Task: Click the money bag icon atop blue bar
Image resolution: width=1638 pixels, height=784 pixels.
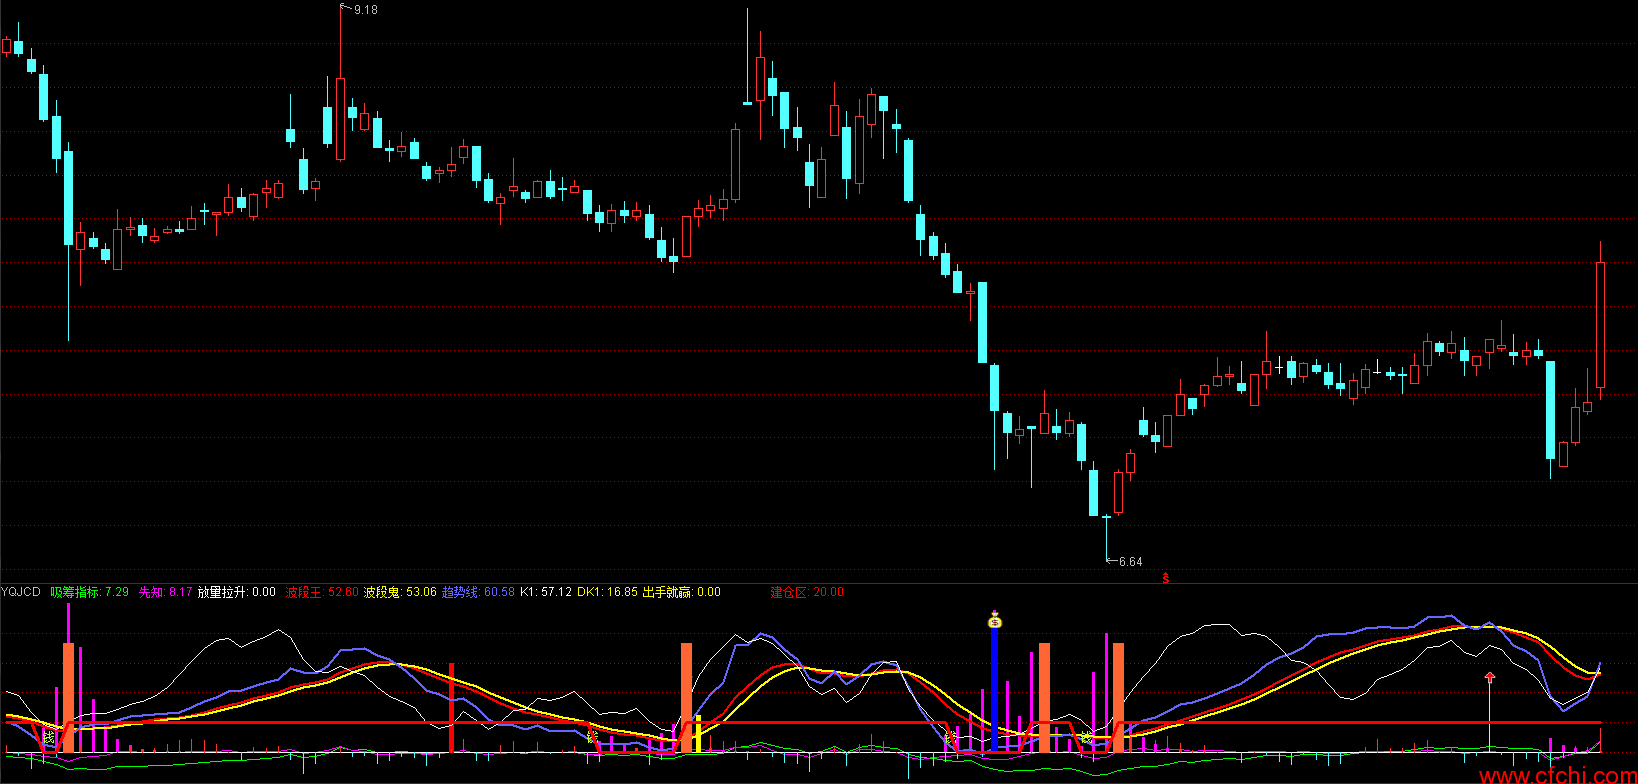Action: (994, 620)
